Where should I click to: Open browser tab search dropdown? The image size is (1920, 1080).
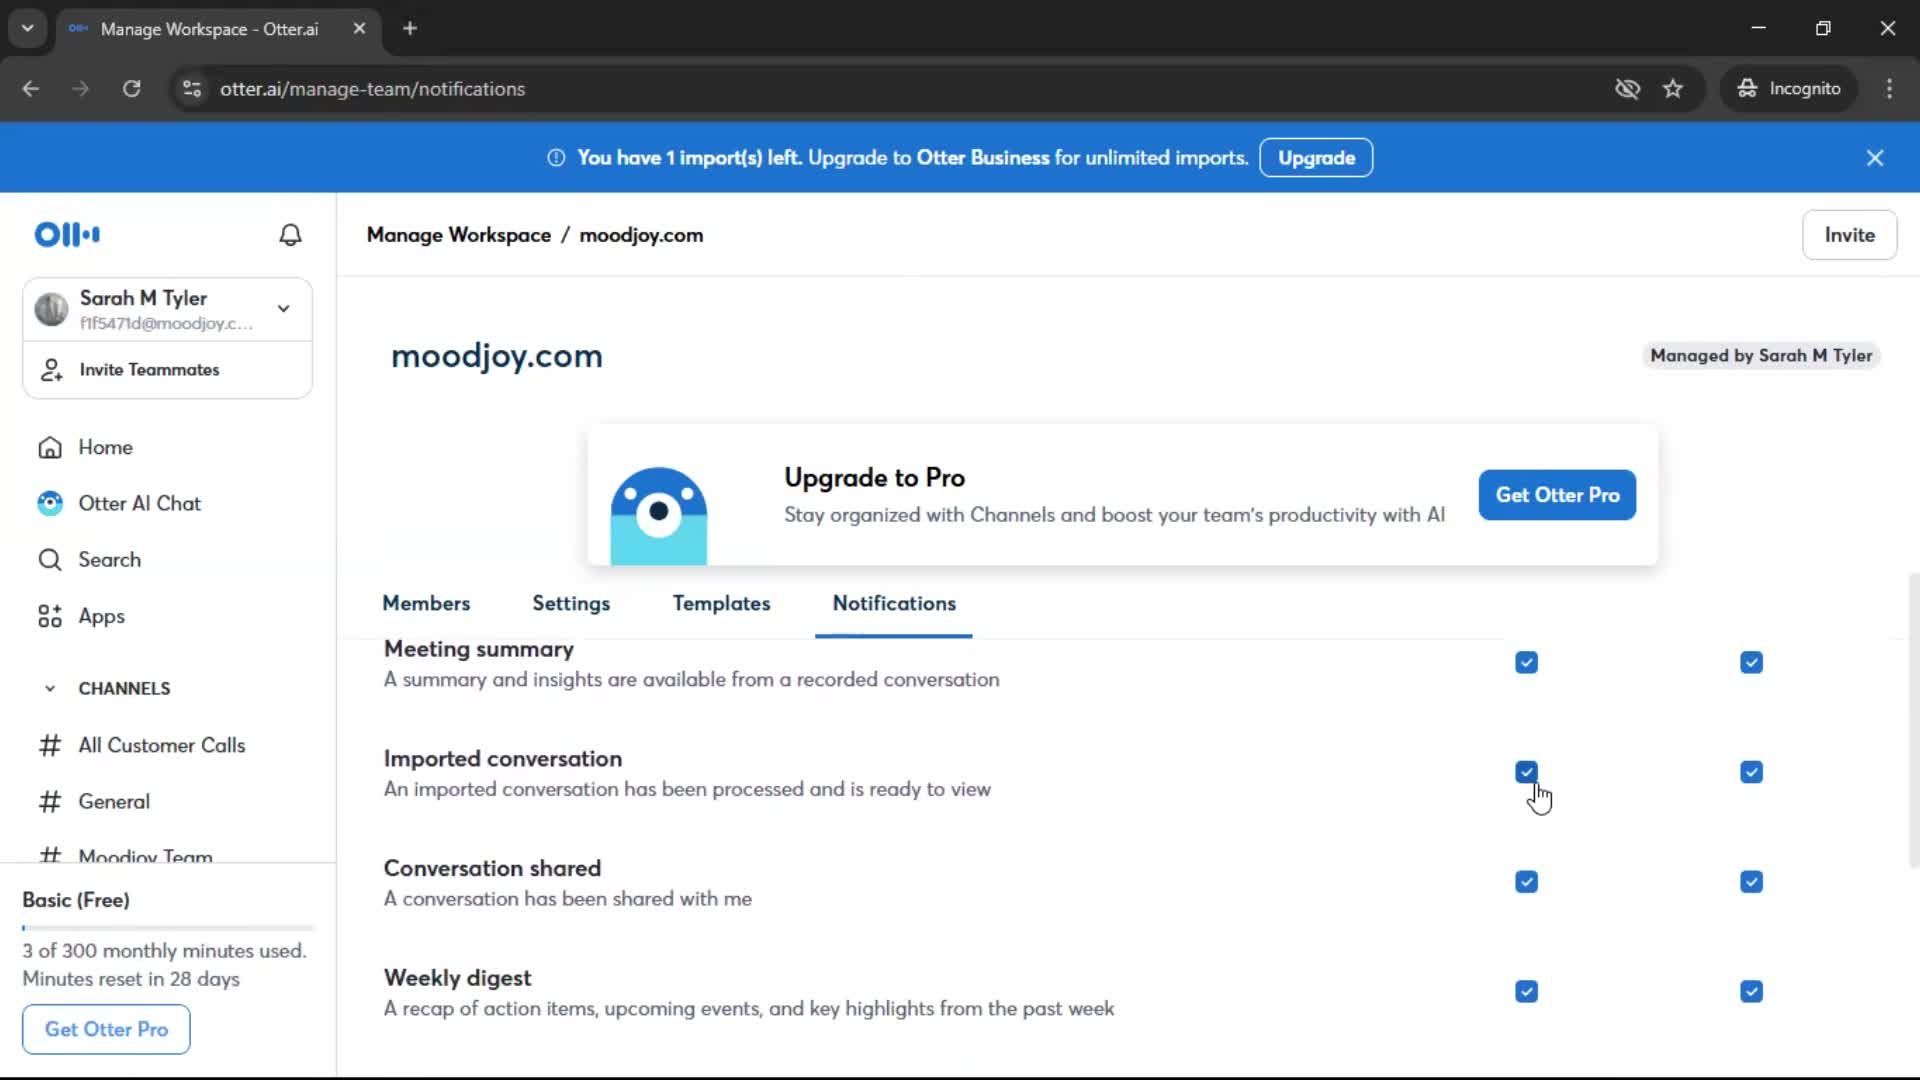coord(27,28)
